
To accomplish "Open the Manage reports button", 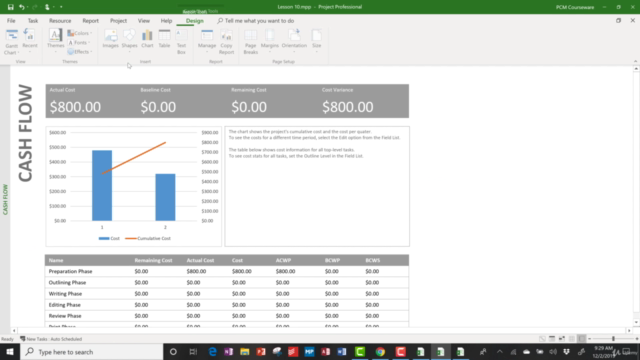I will coord(207,41).
